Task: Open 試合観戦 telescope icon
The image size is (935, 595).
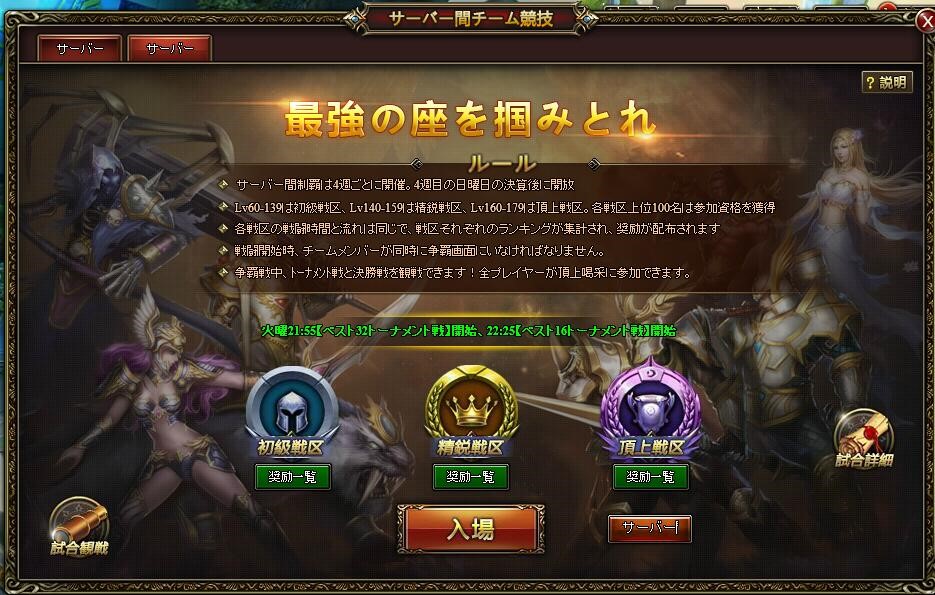Action: [x=79, y=526]
